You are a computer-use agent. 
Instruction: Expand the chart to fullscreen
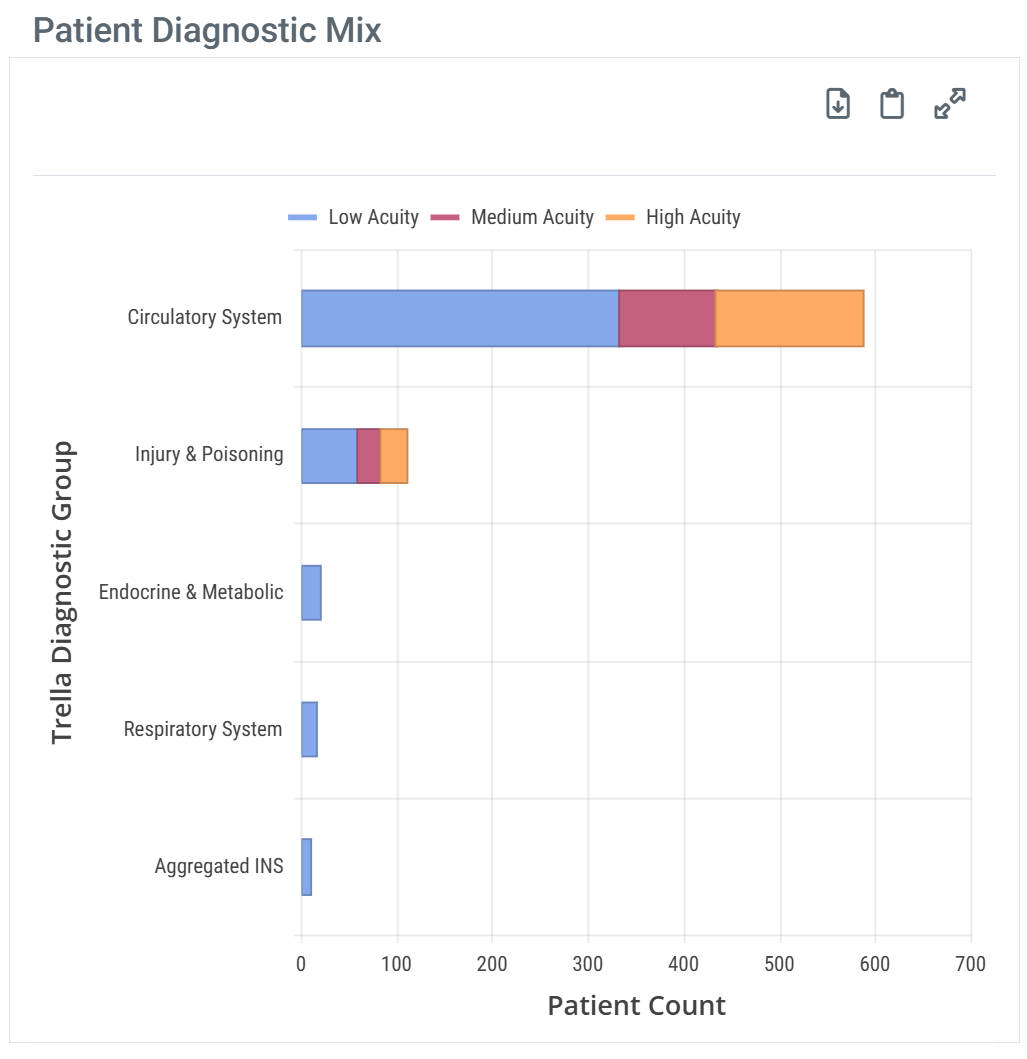point(949,104)
